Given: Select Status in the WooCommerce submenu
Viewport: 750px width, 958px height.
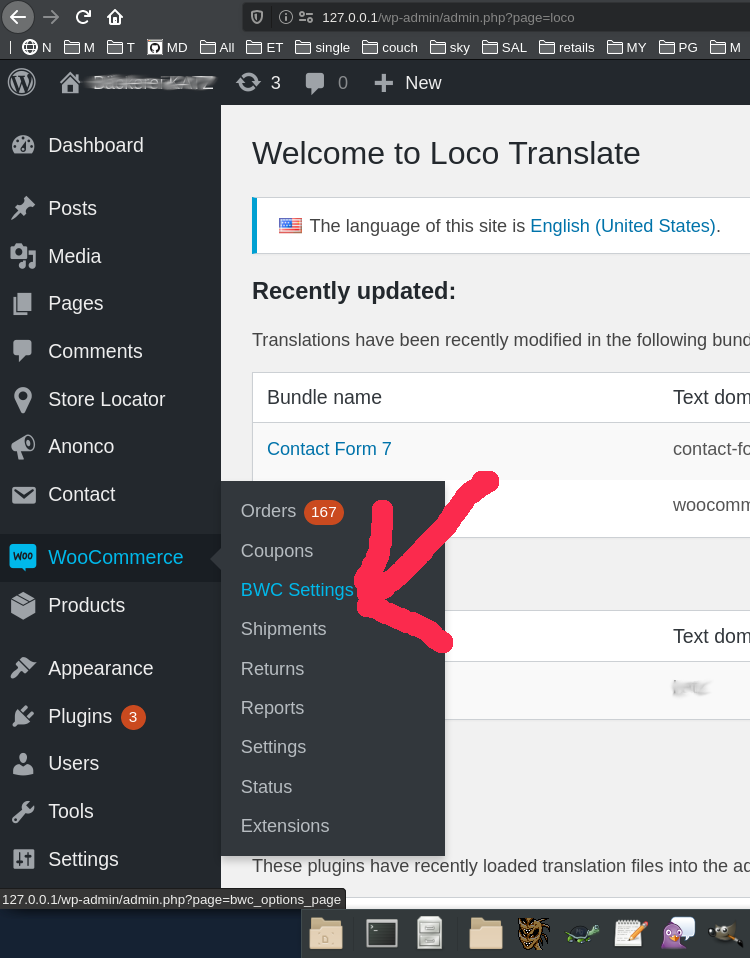Looking at the screenshot, I should click(x=266, y=786).
